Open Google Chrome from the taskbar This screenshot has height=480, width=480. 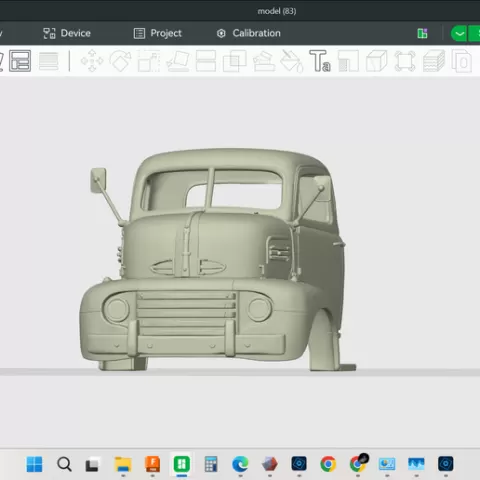pyautogui.click(x=328, y=464)
